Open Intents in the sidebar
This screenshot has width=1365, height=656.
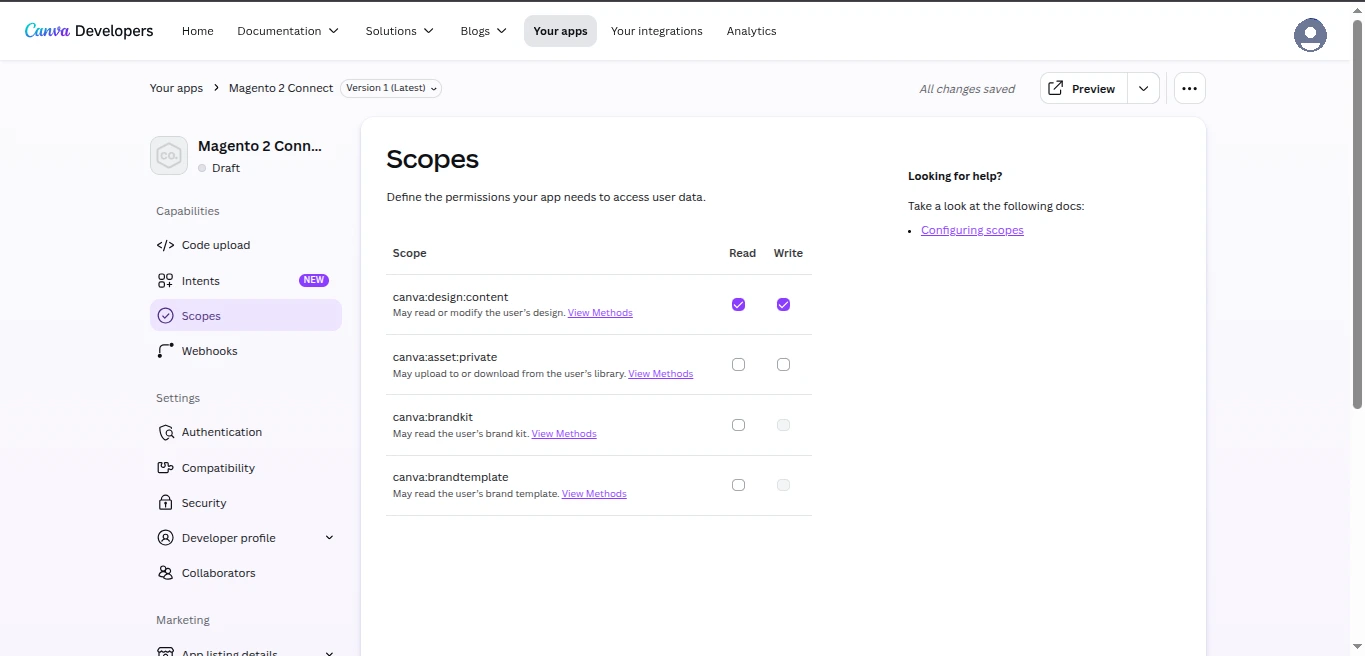[x=246, y=281]
